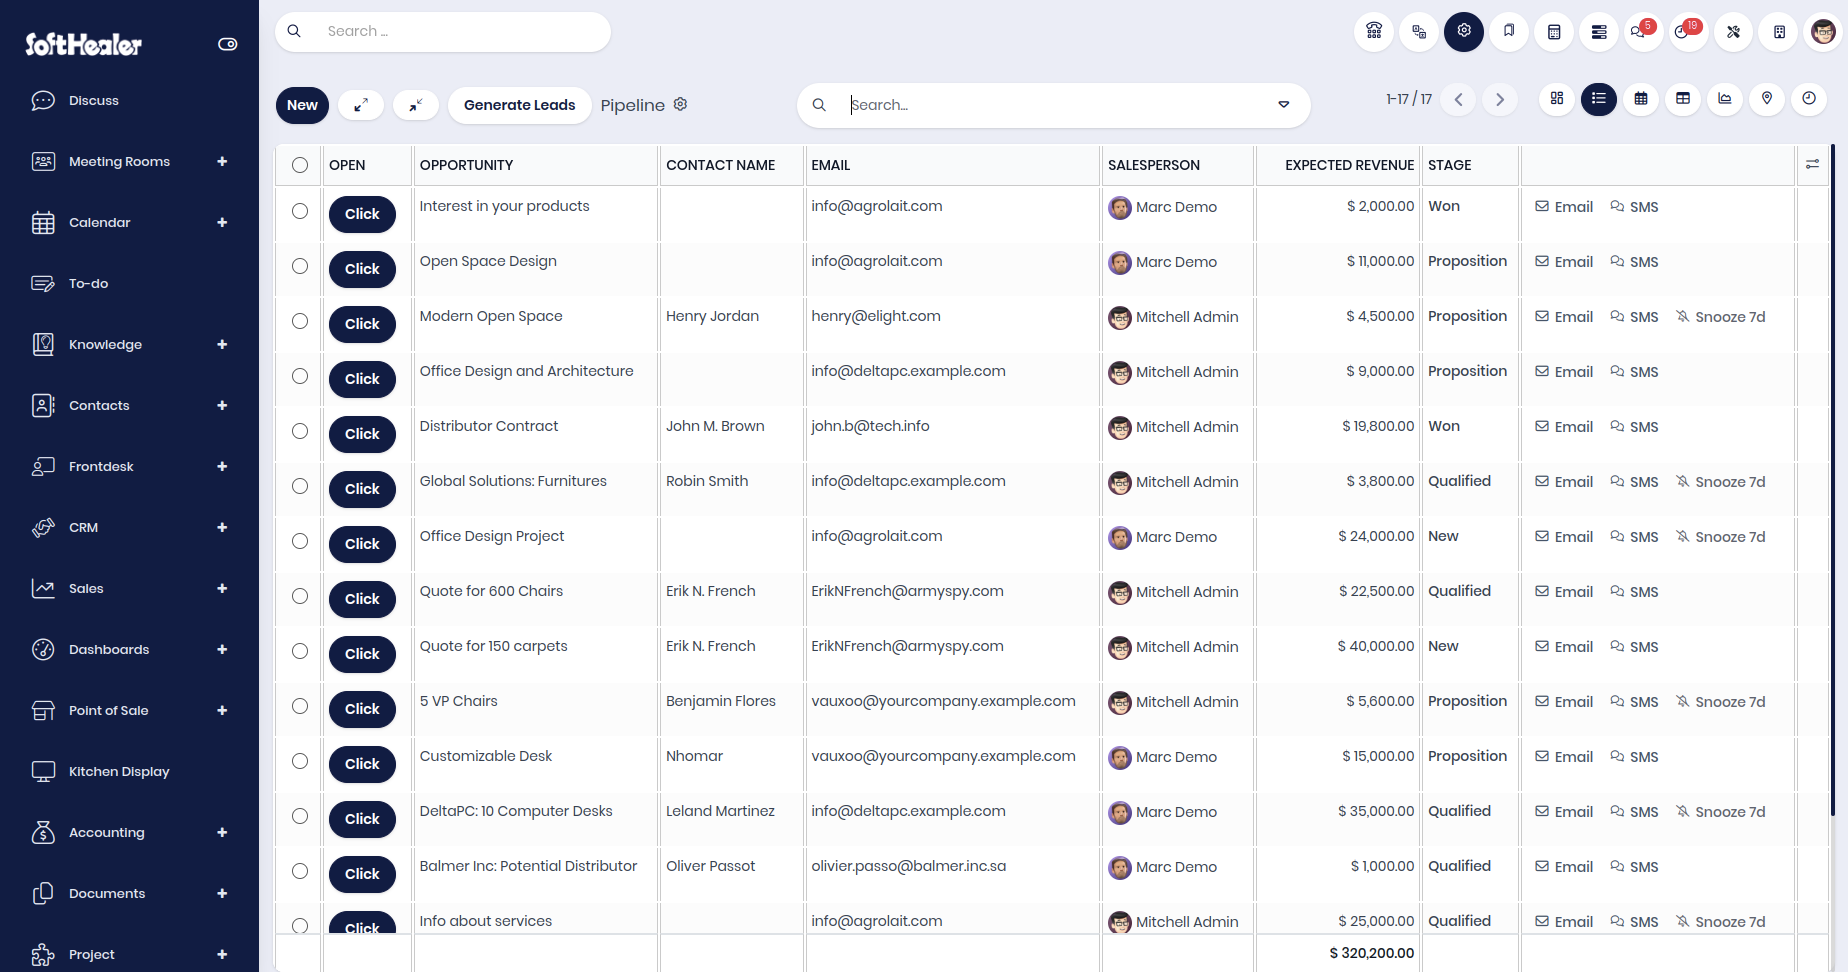This screenshot has width=1848, height=972.
Task: Open the debug tools wrench icon
Action: click(x=1734, y=31)
